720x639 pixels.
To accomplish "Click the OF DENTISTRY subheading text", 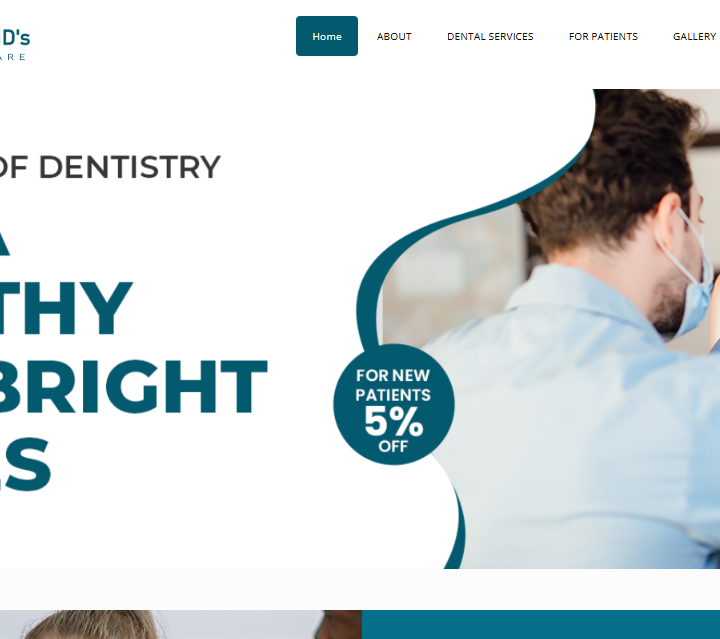I will click(109, 167).
